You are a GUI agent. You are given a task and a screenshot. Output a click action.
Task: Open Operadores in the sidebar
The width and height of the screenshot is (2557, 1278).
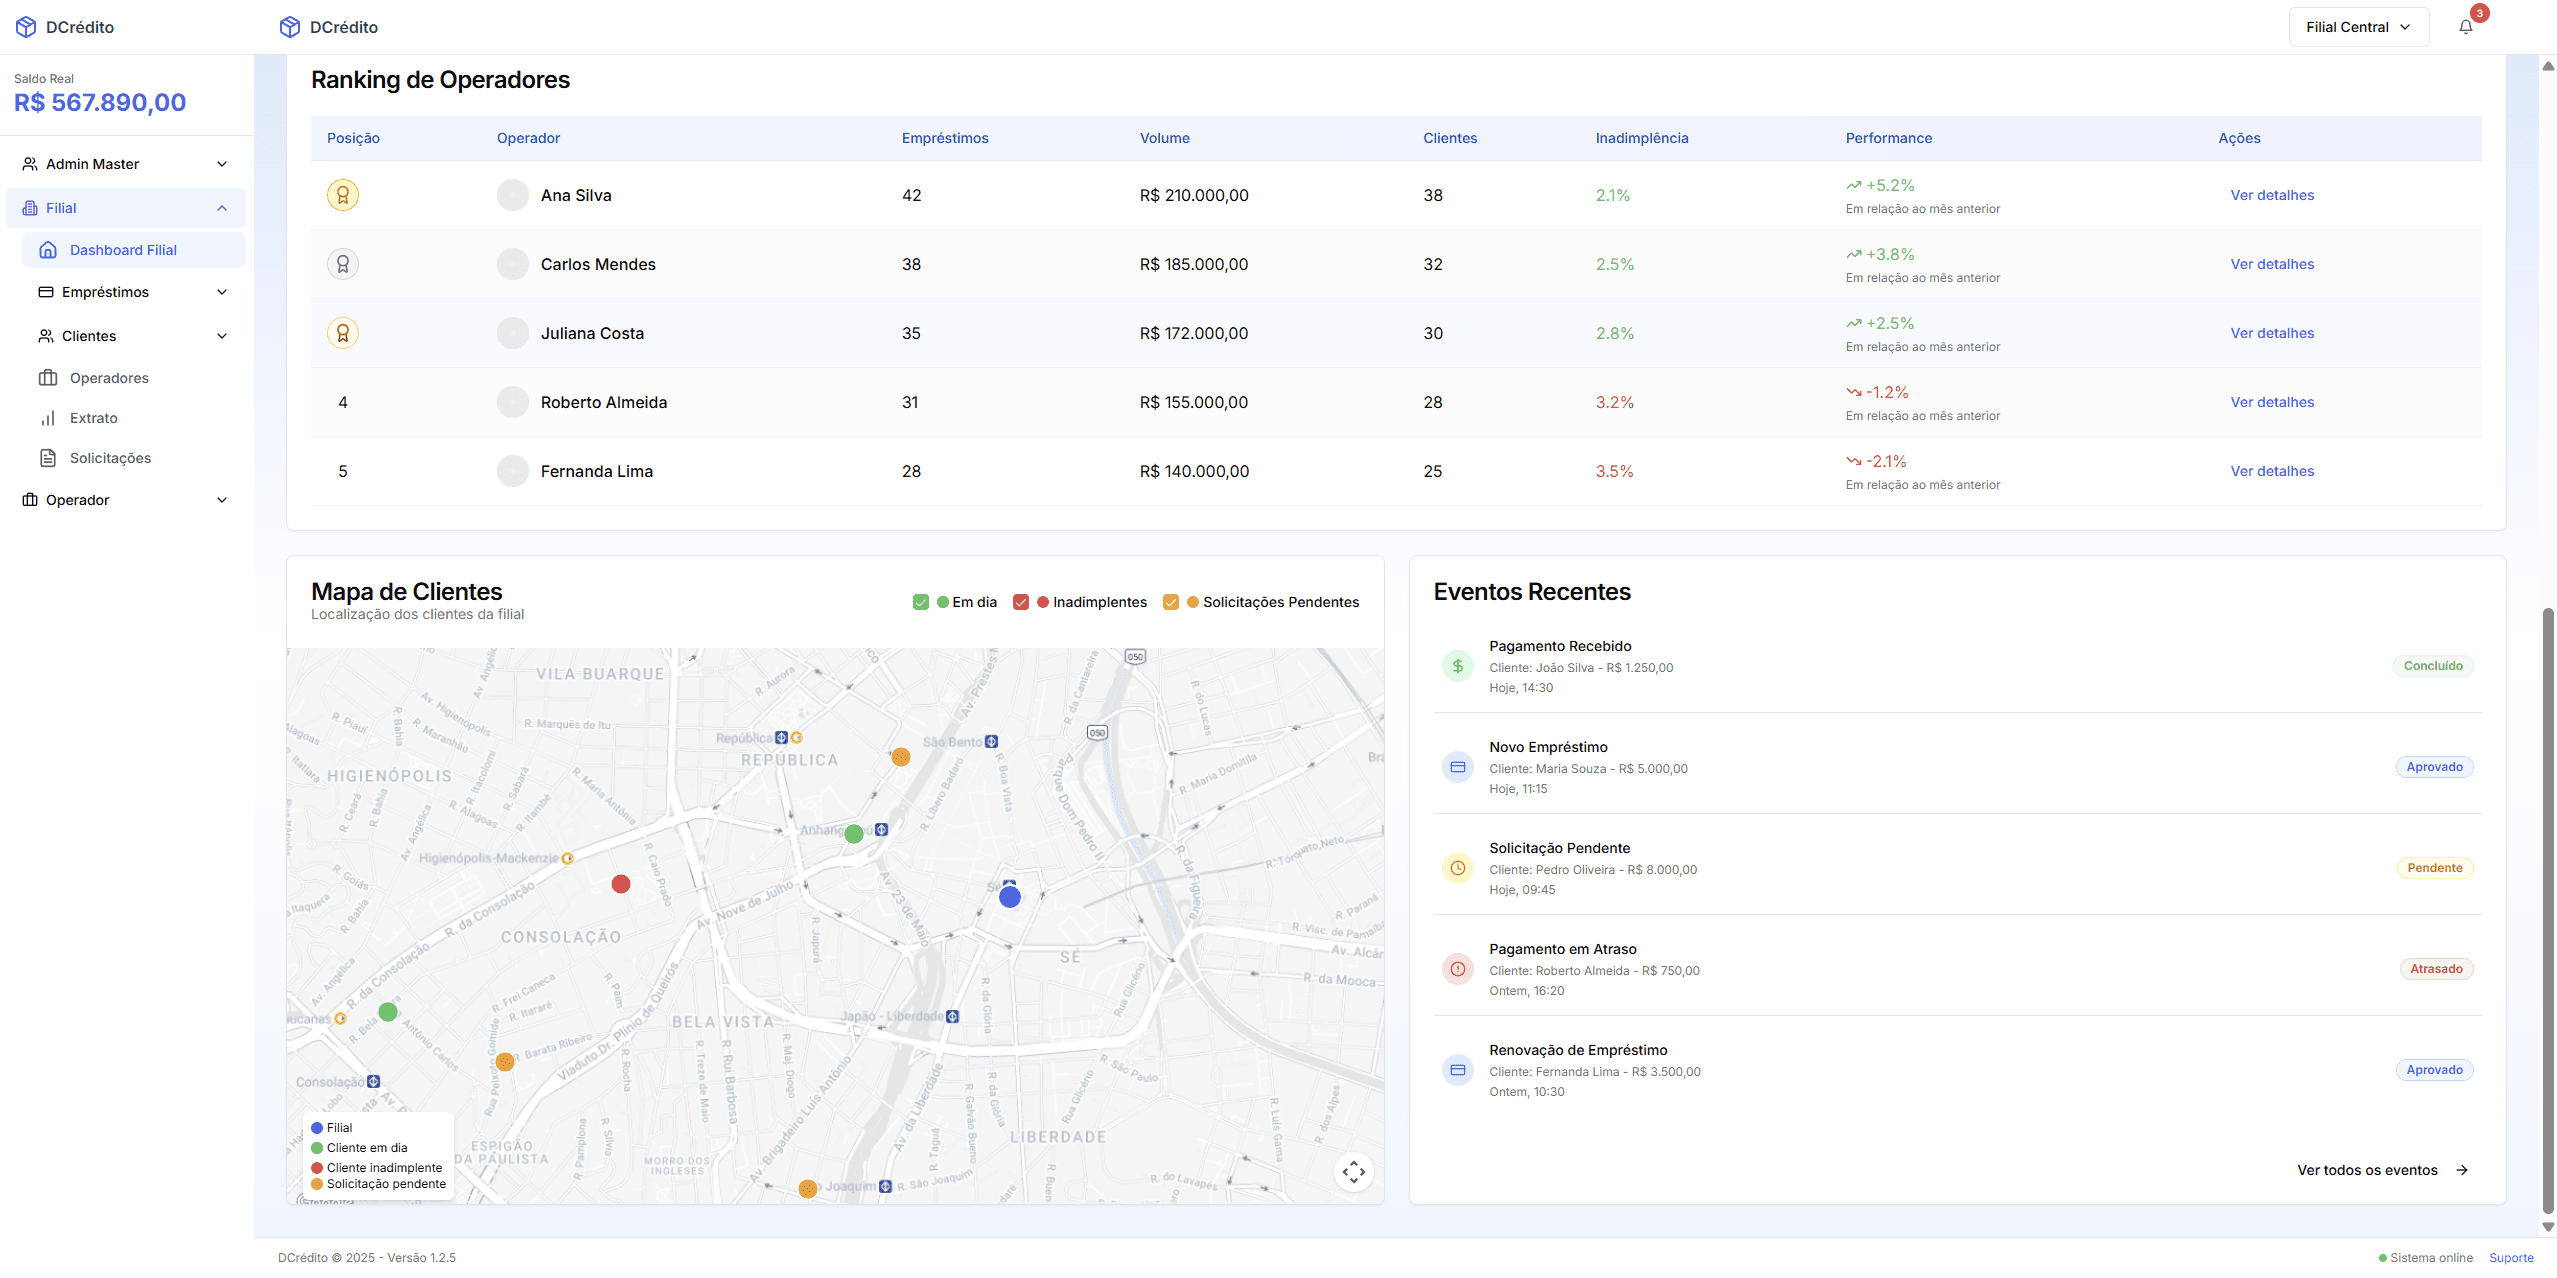(x=109, y=378)
